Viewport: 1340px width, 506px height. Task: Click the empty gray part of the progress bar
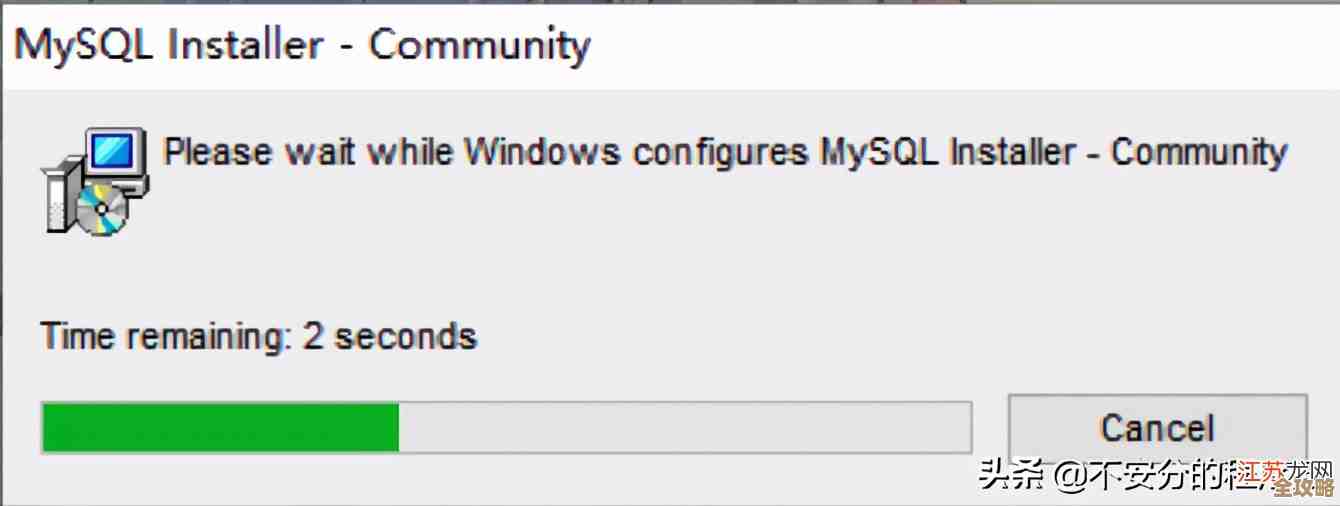[685, 428]
